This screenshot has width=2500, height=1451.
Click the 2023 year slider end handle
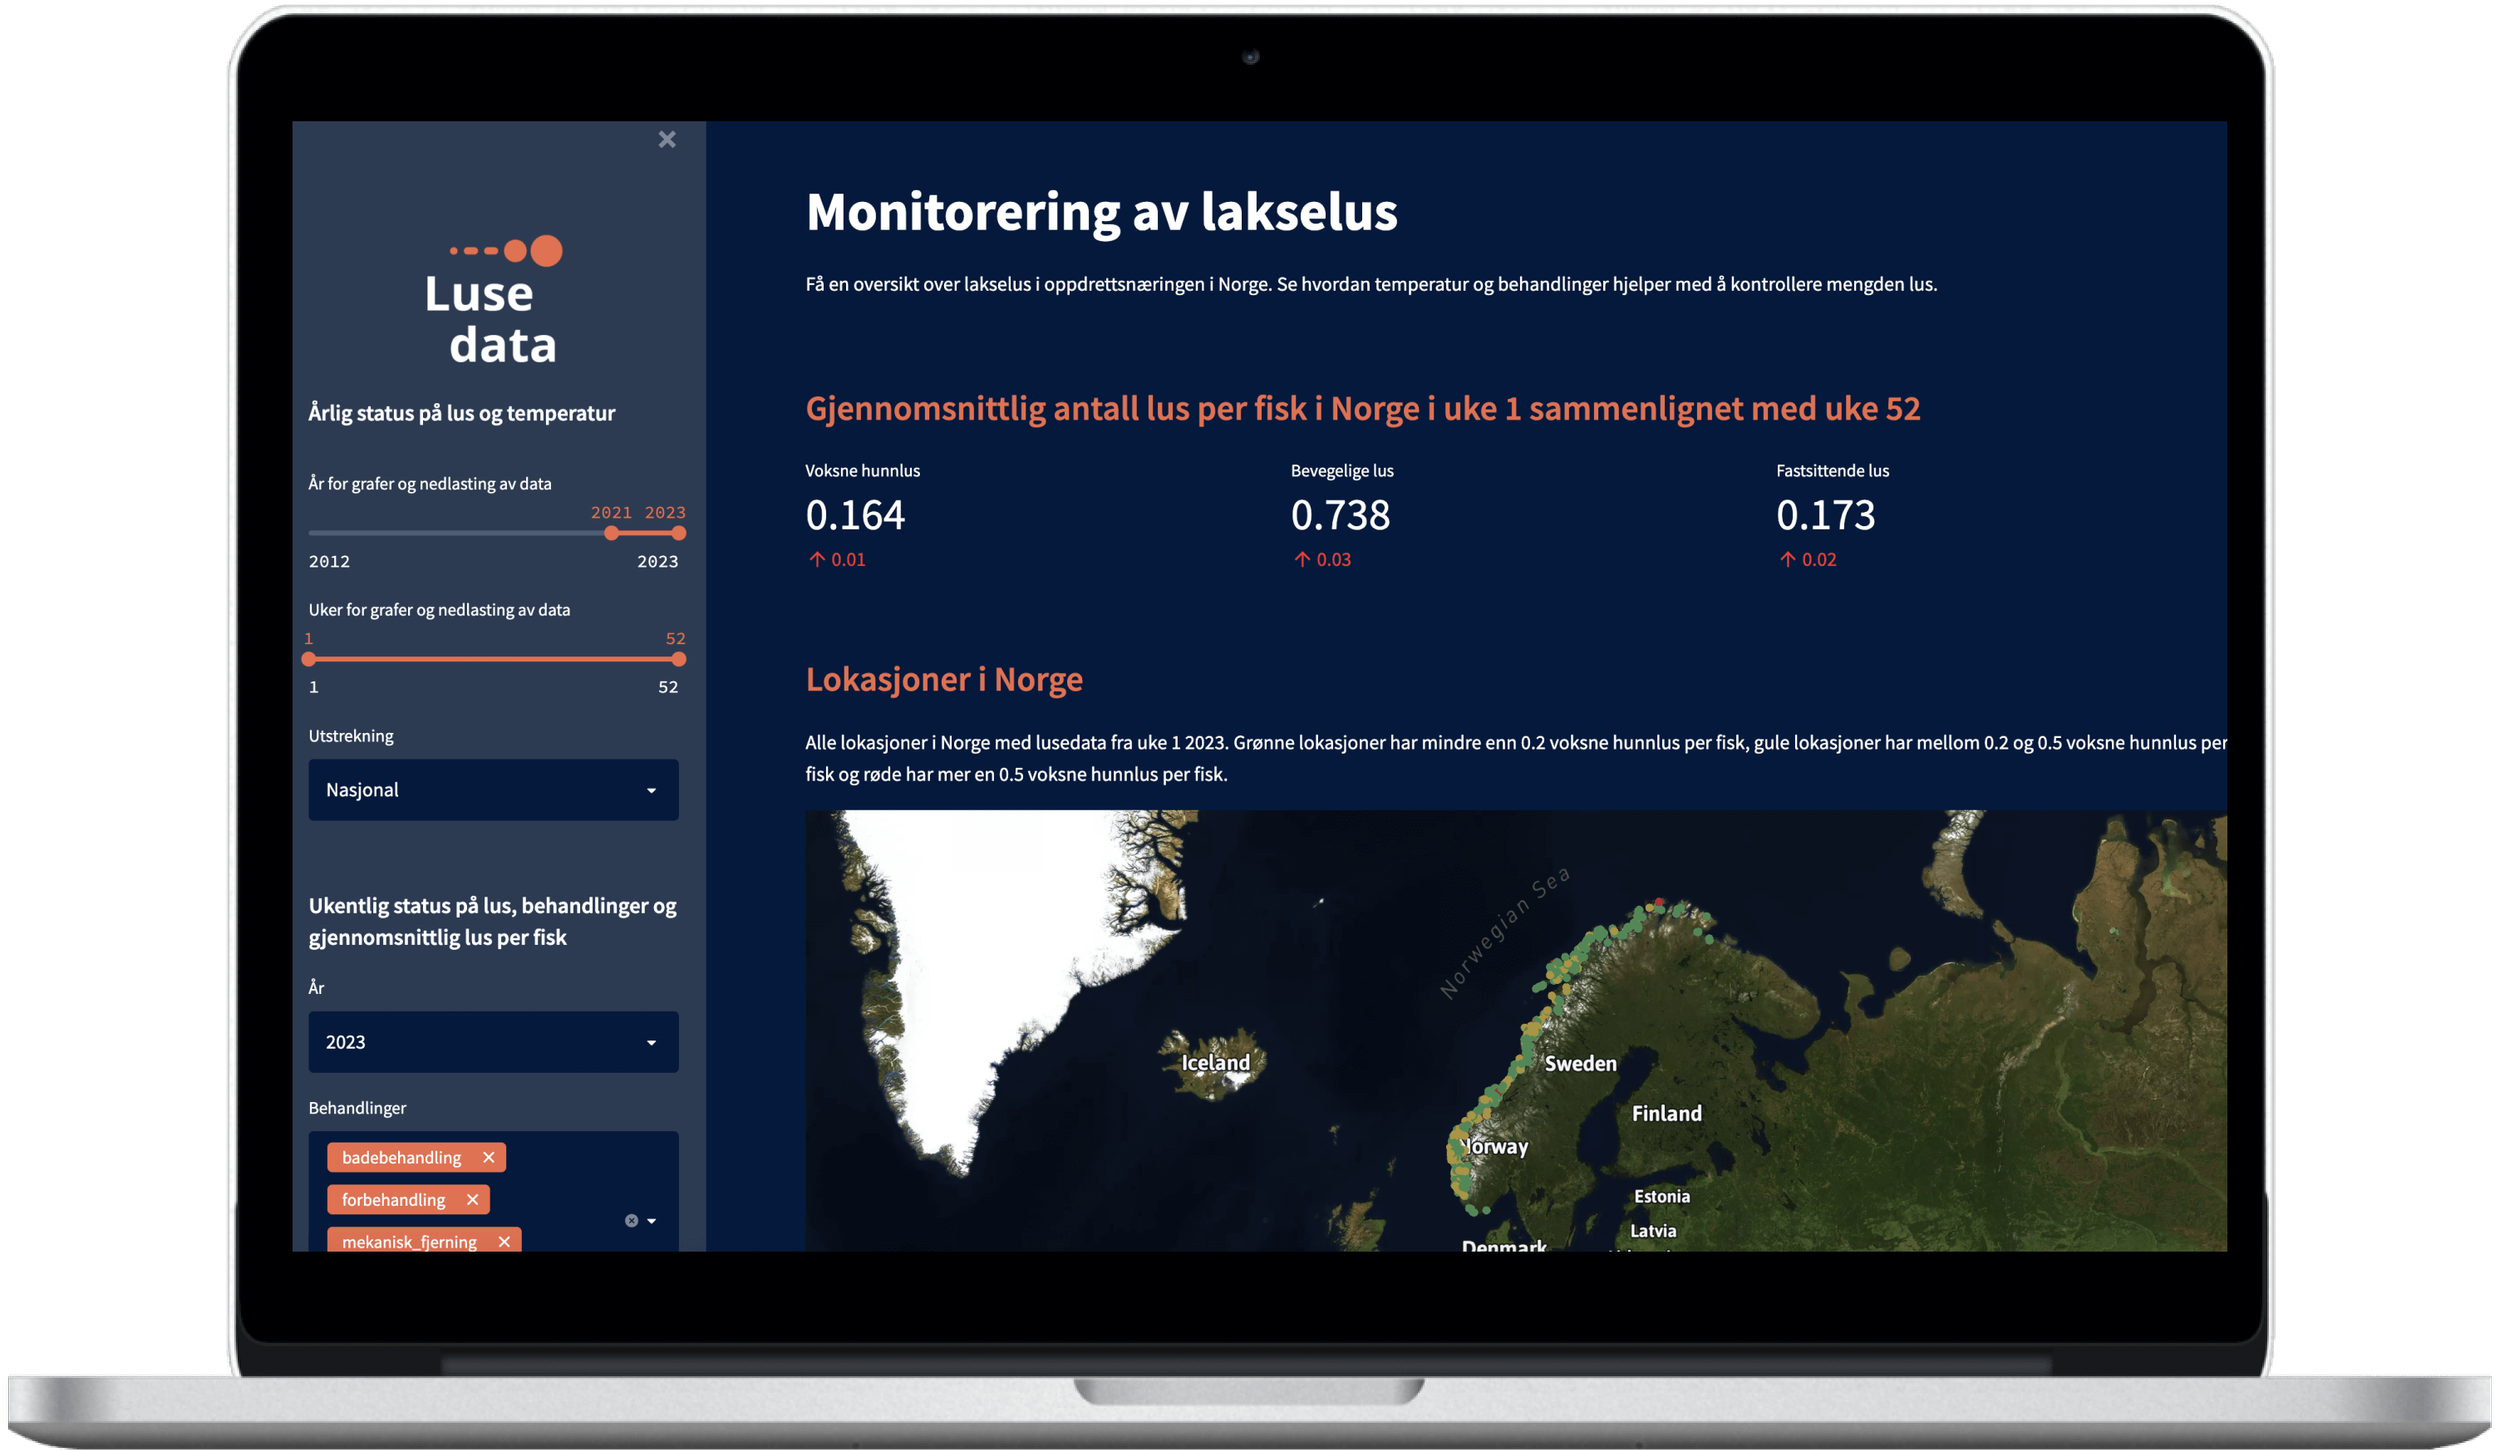[x=679, y=533]
